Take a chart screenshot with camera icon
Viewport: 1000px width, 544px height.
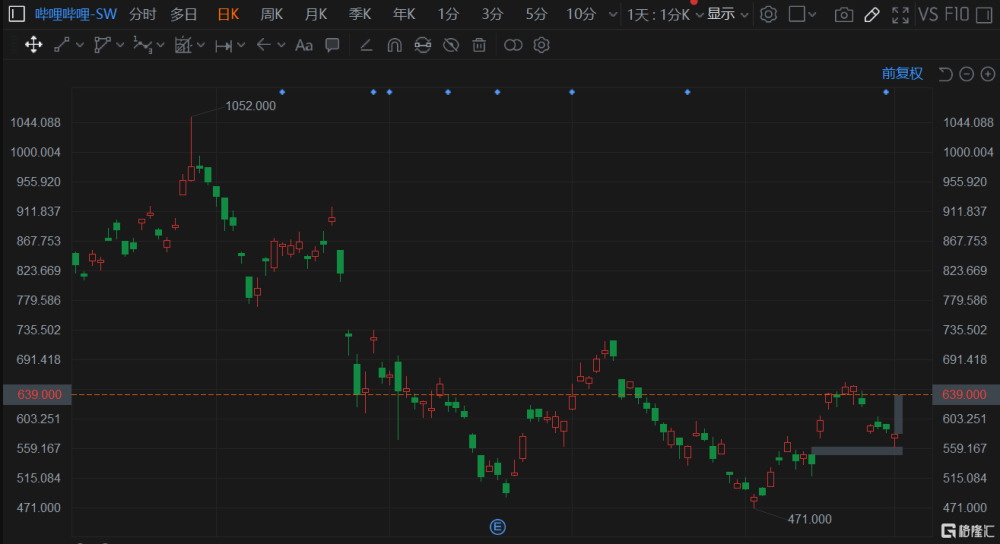(844, 14)
